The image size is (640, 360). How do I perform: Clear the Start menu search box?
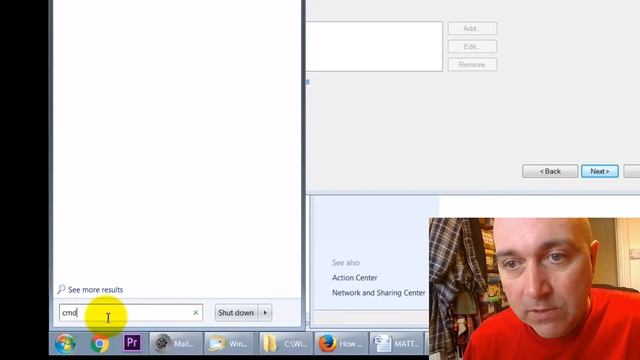pyautogui.click(x=196, y=313)
